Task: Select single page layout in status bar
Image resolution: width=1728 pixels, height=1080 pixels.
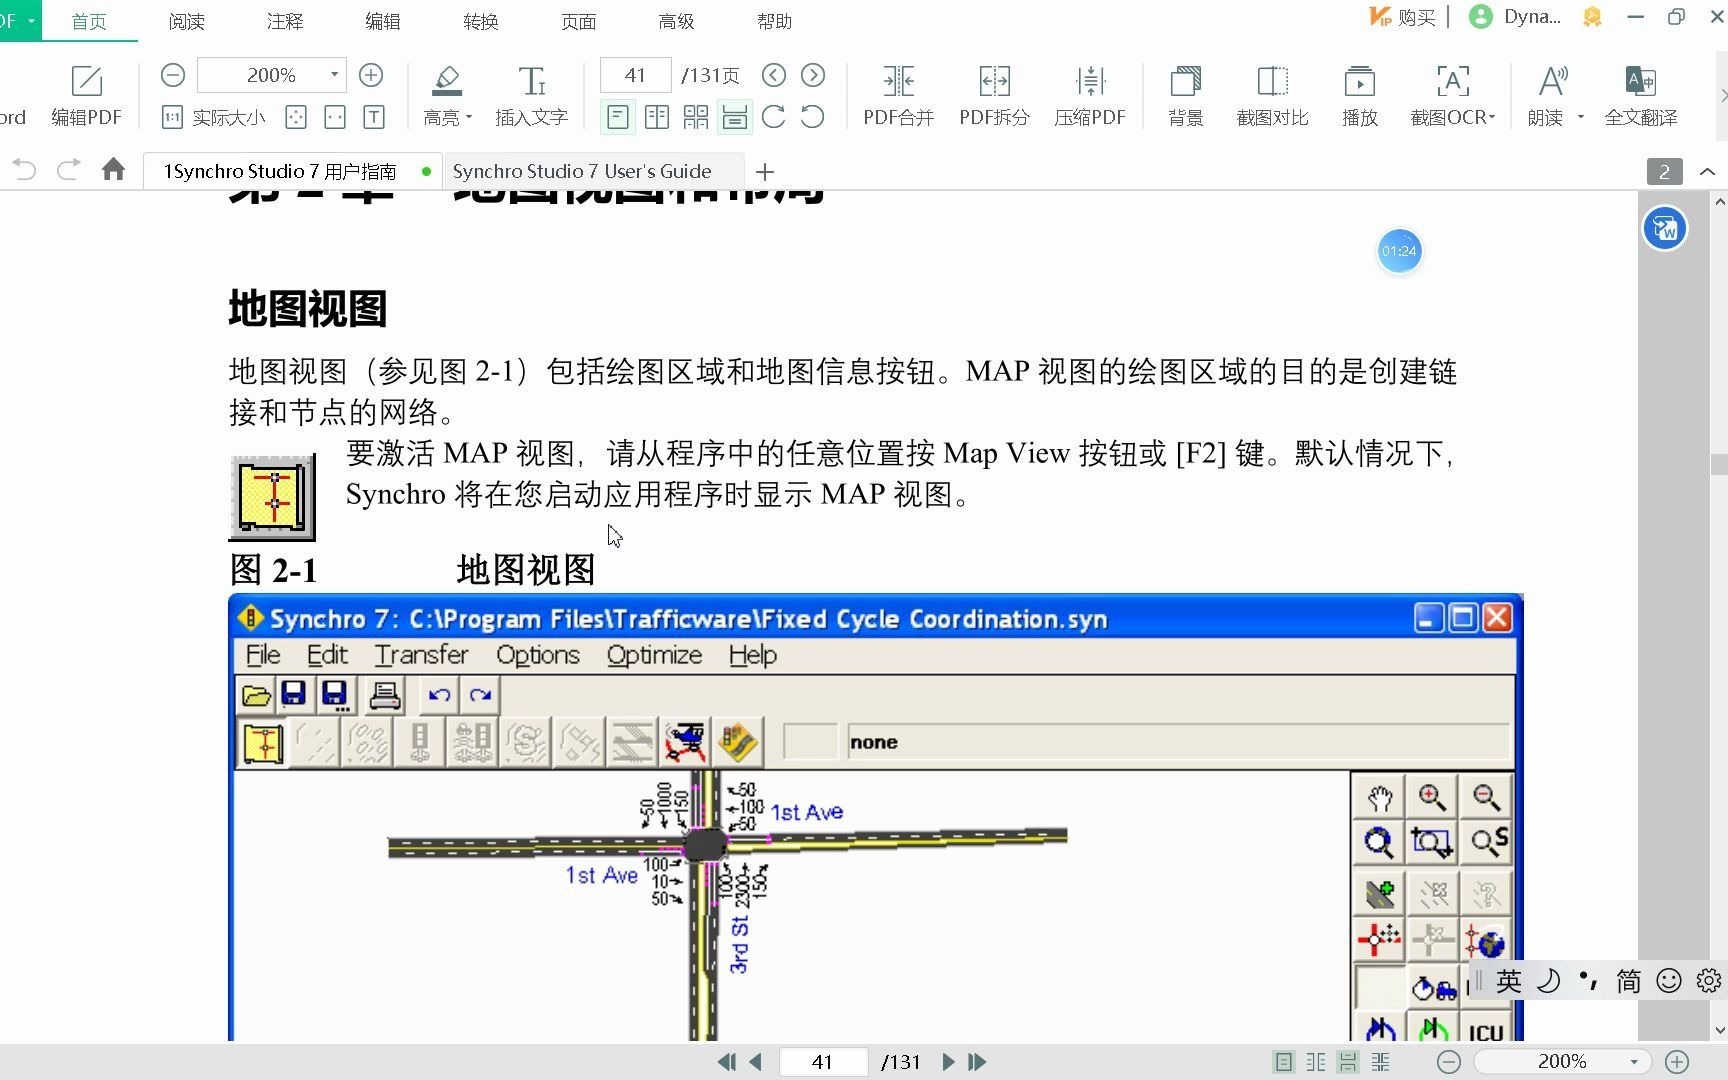Action: pos(1284,1062)
